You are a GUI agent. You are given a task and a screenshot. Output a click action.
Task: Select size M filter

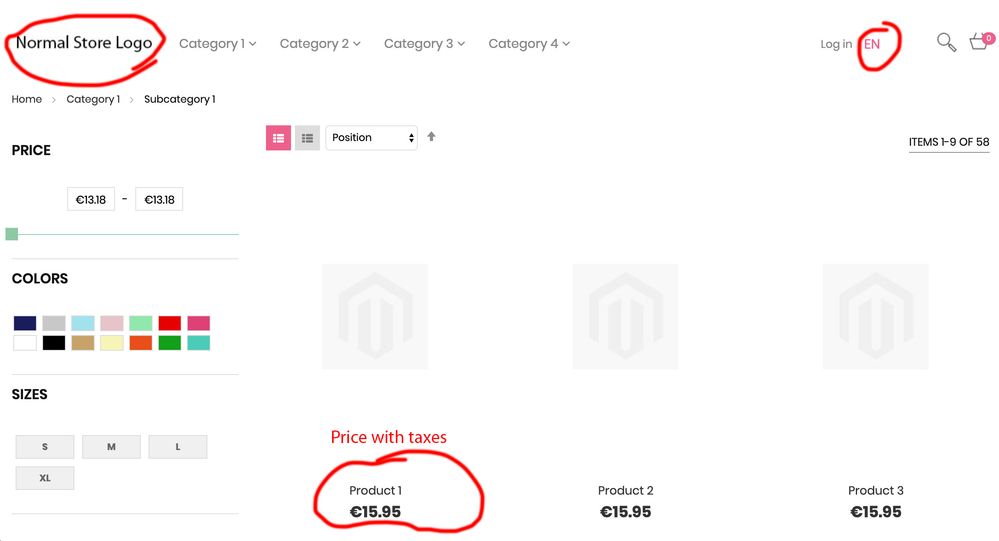tap(111, 447)
